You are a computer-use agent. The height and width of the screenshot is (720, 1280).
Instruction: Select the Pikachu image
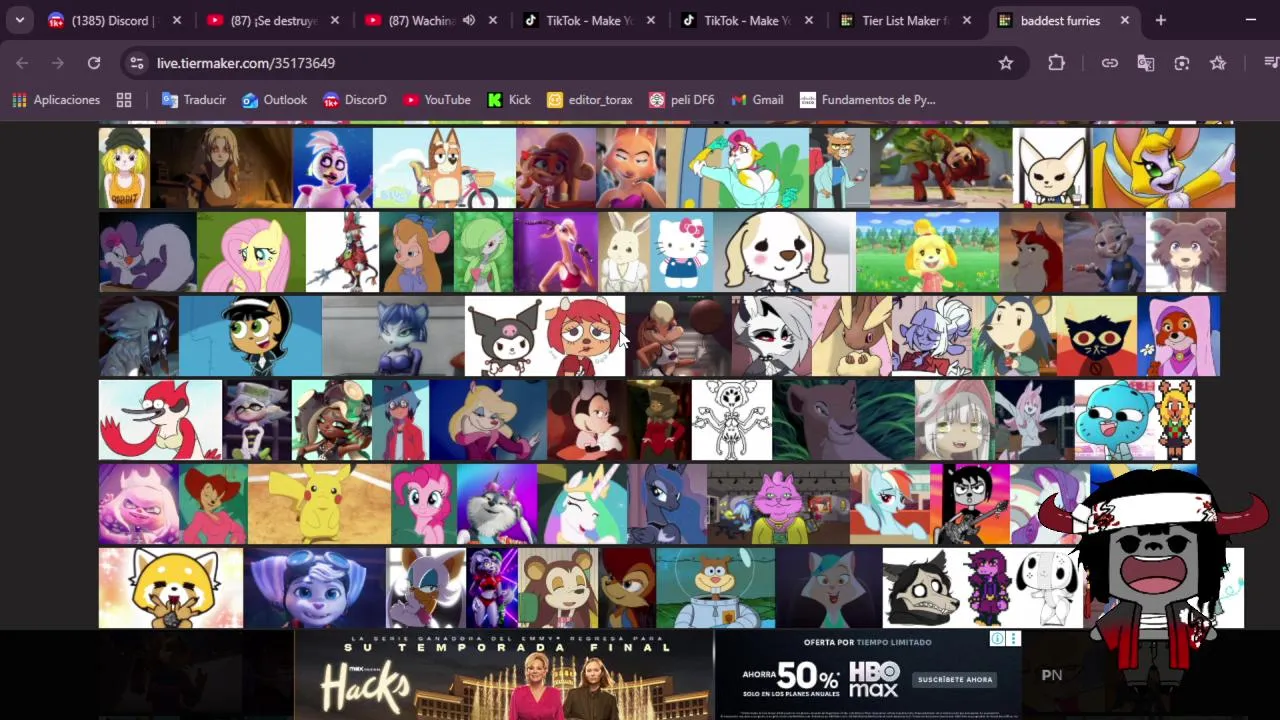click(x=319, y=504)
